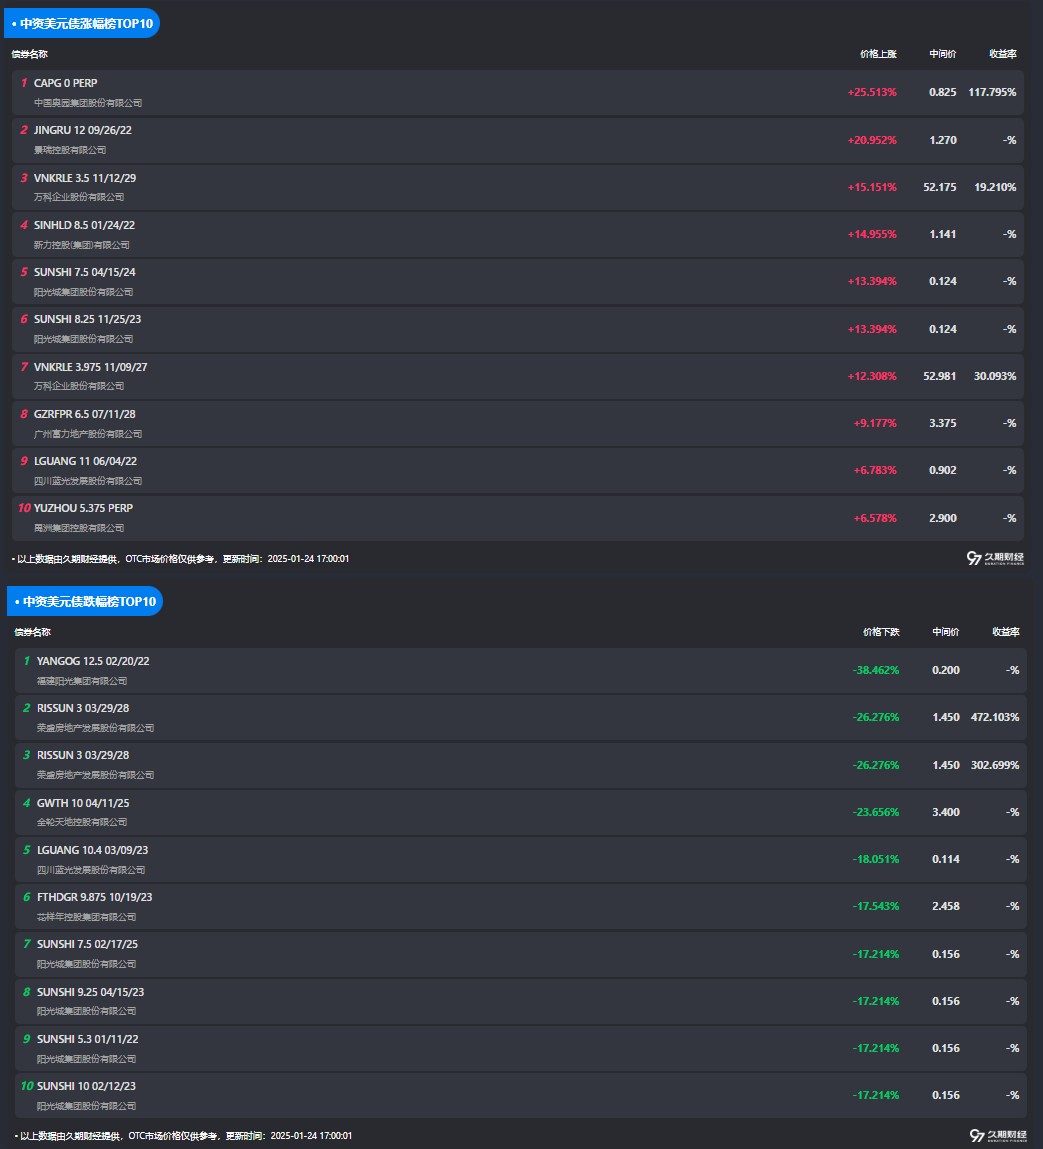
Task: Click mid price 0.200
Action: pyautogui.click(x=946, y=670)
